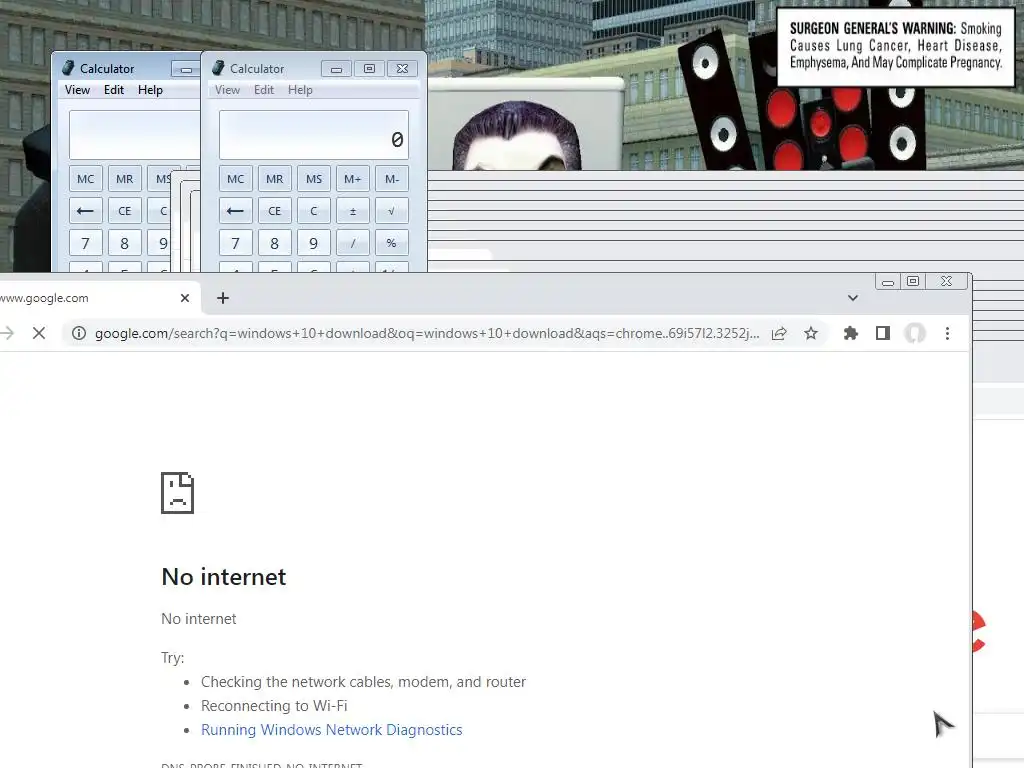The width and height of the screenshot is (1024, 768).
Task: Click square root button in front Calculator
Action: [x=392, y=211]
